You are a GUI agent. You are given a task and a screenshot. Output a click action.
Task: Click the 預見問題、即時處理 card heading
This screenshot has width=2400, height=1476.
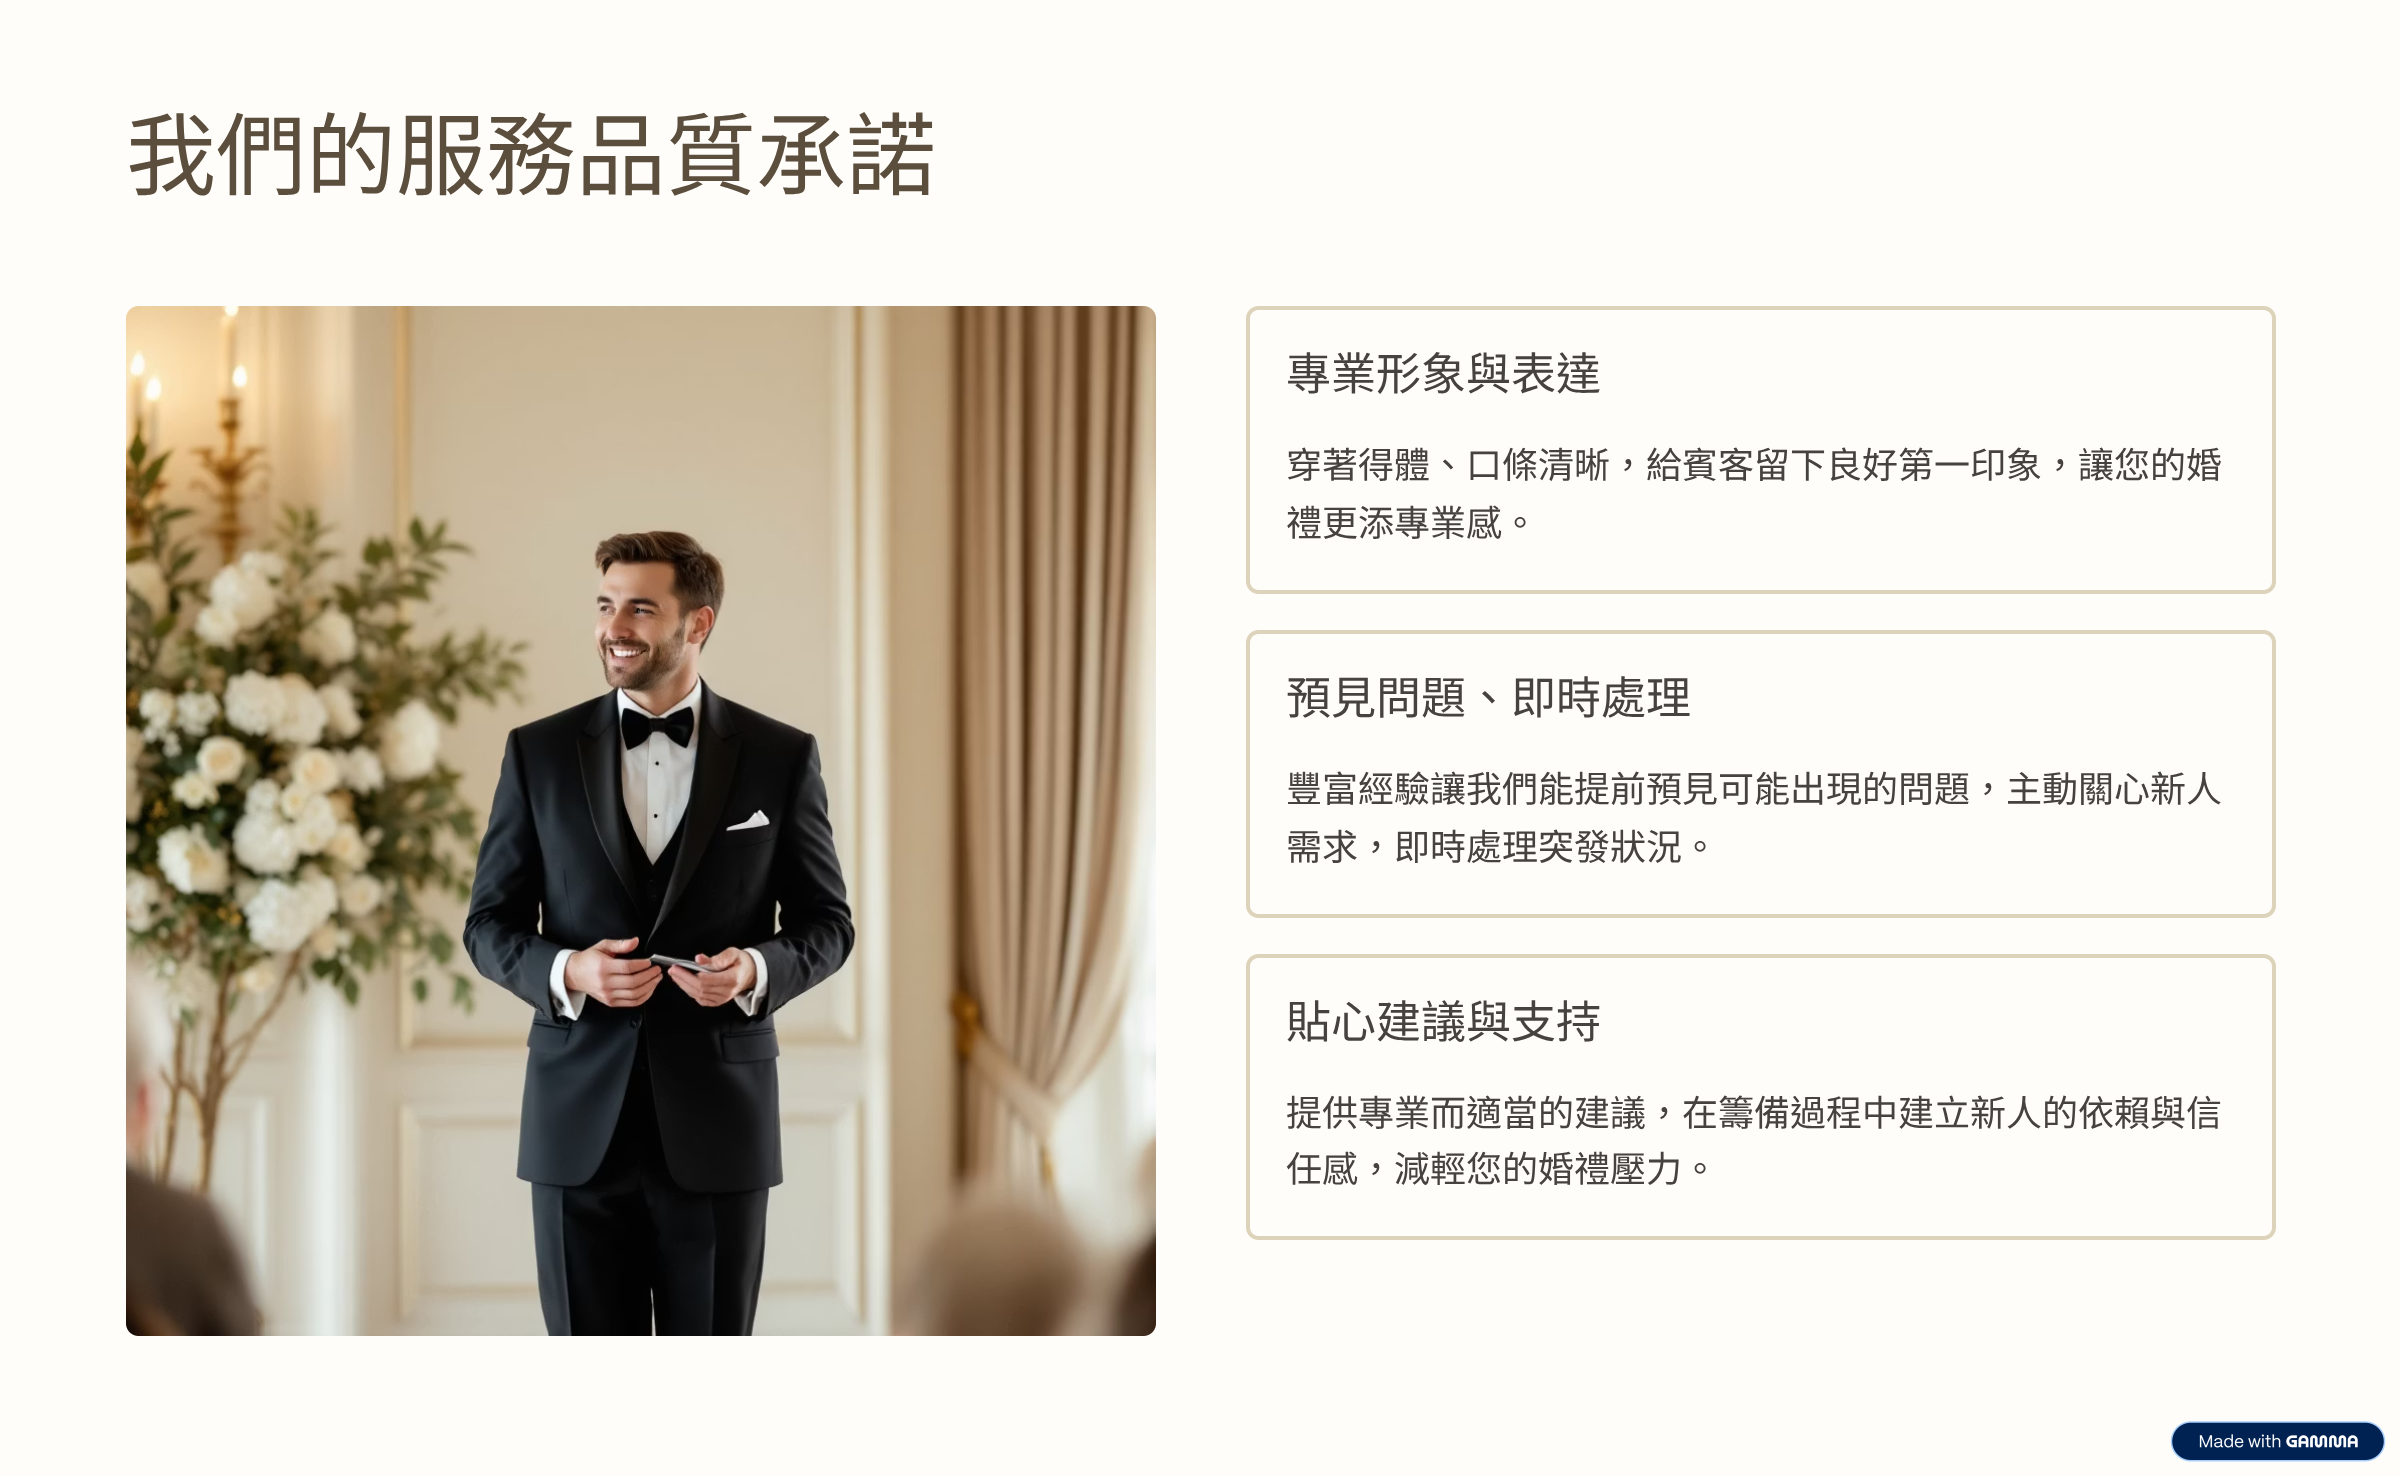coord(1488,697)
